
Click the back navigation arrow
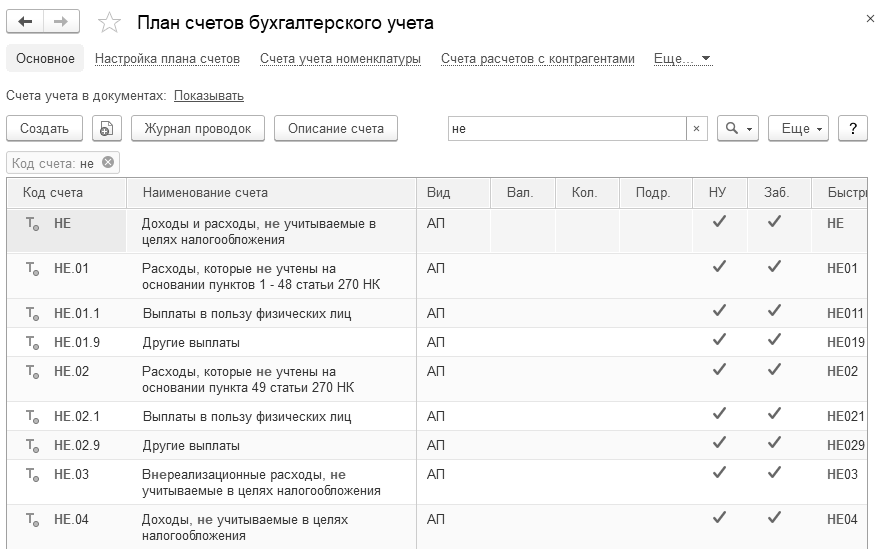coord(26,22)
